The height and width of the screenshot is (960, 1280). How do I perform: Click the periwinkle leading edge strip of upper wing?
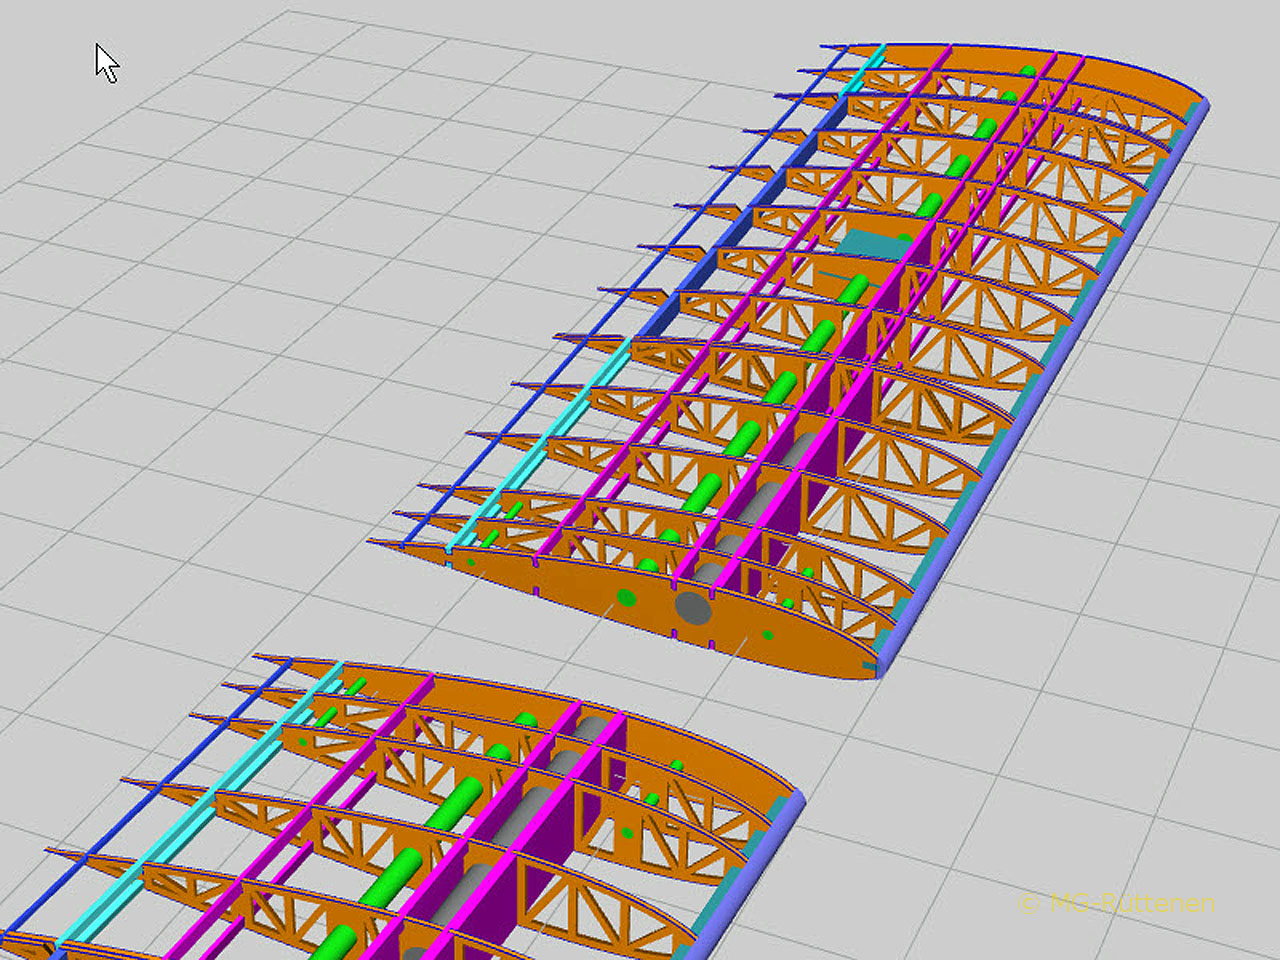(x=1041, y=389)
